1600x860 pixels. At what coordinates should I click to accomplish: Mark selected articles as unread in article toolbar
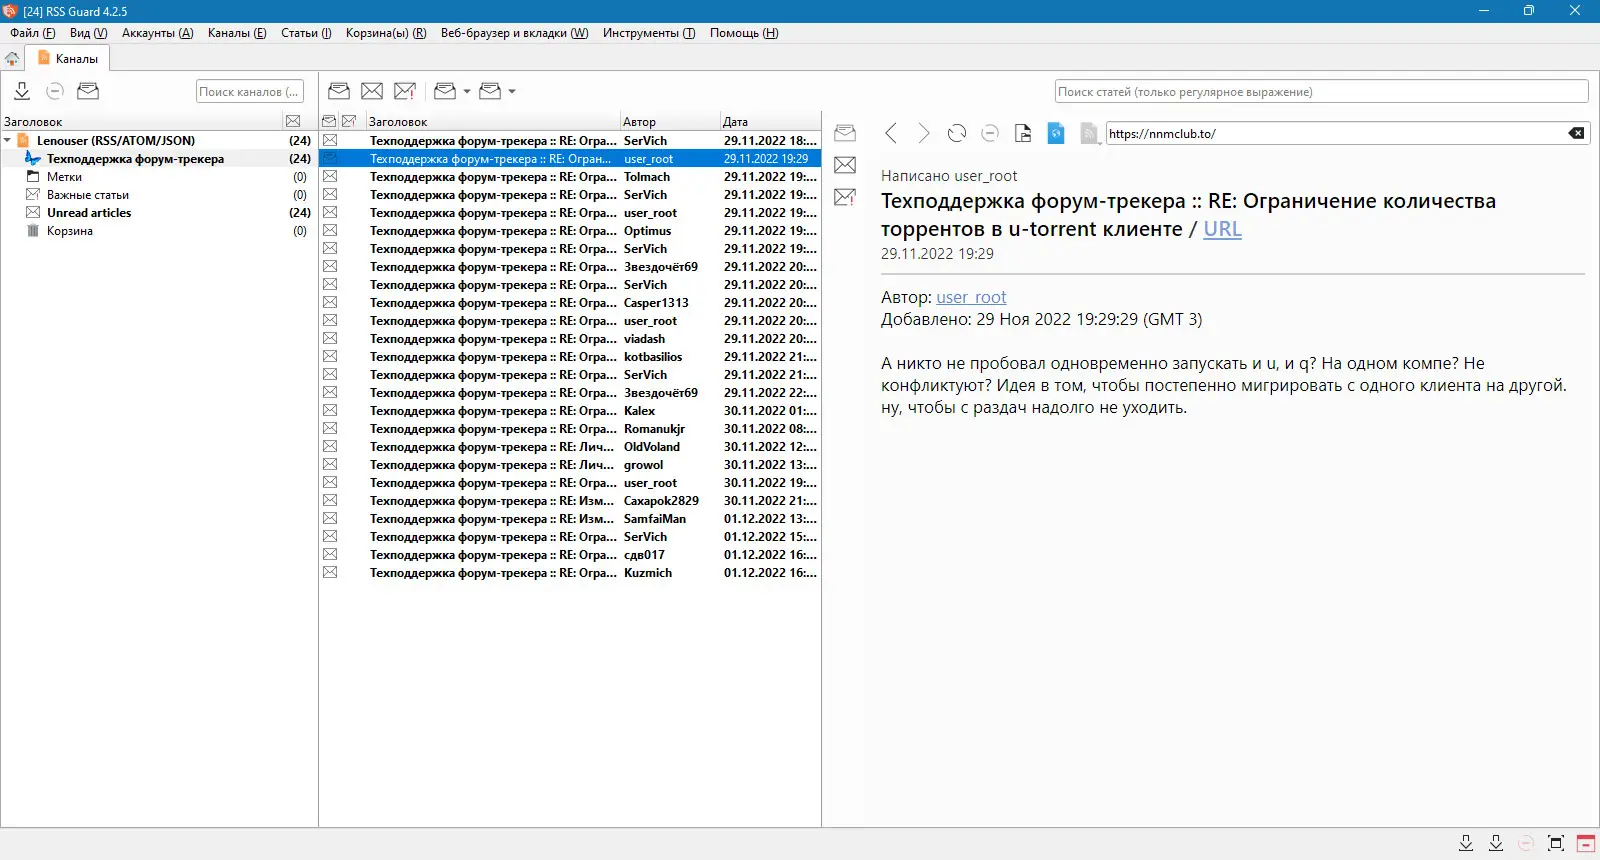372,91
